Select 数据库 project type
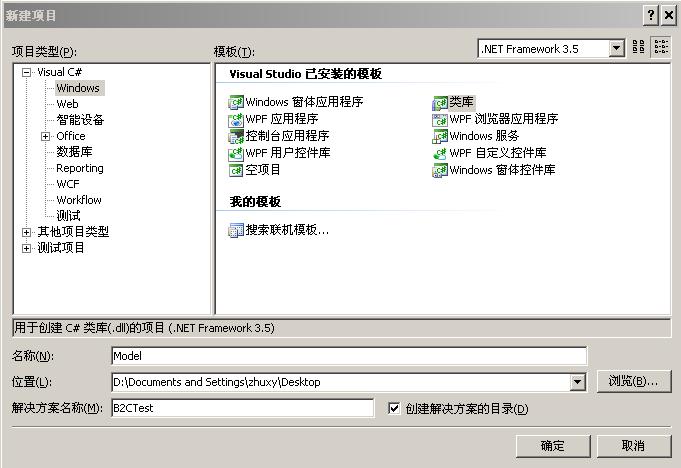This screenshot has width=681, height=468. [74, 152]
